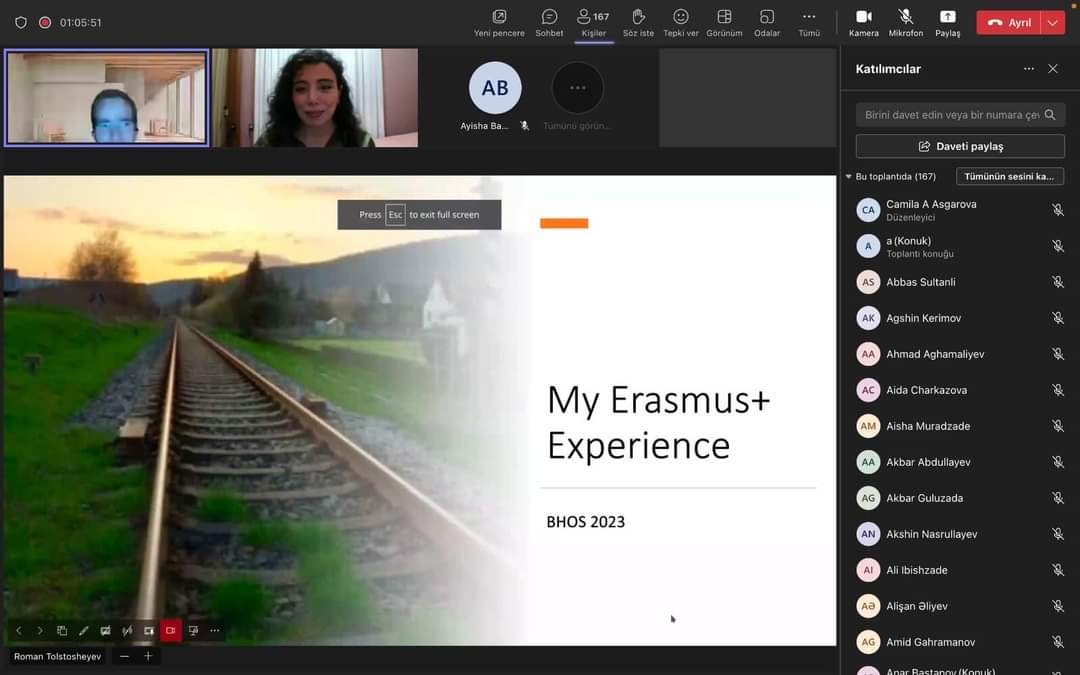1080x675 pixels.
Task: Close the Katılımcılar panel
Action: click(x=1052, y=69)
